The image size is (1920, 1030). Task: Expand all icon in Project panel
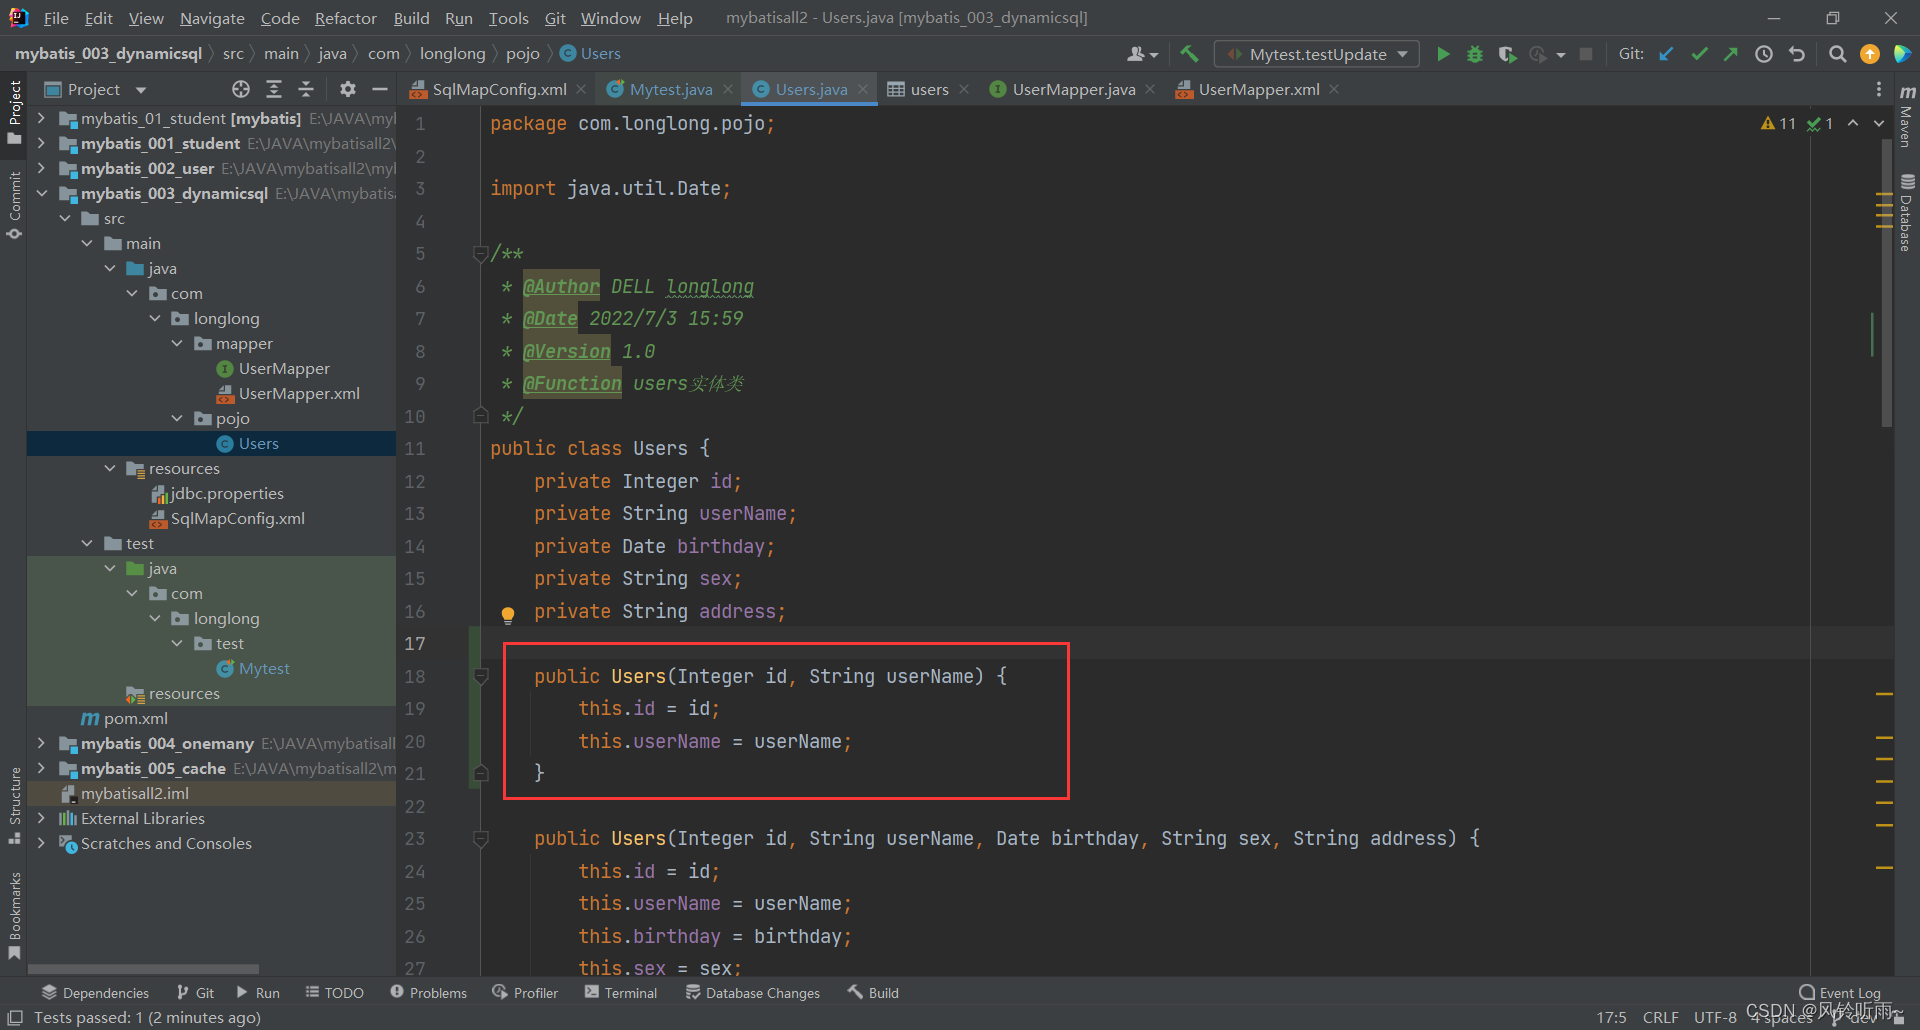tap(274, 89)
